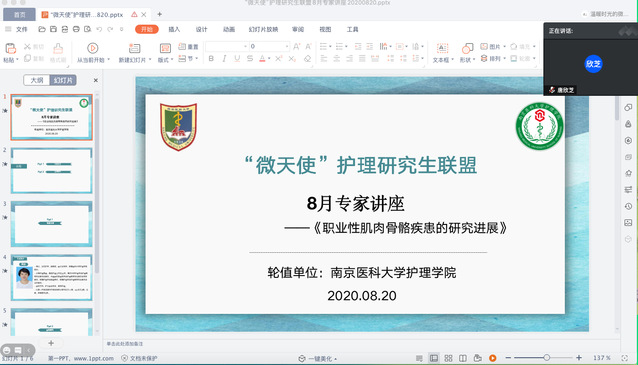The width and height of the screenshot is (638, 365).
Task: Toggle italic formatting
Action: pos(224,59)
